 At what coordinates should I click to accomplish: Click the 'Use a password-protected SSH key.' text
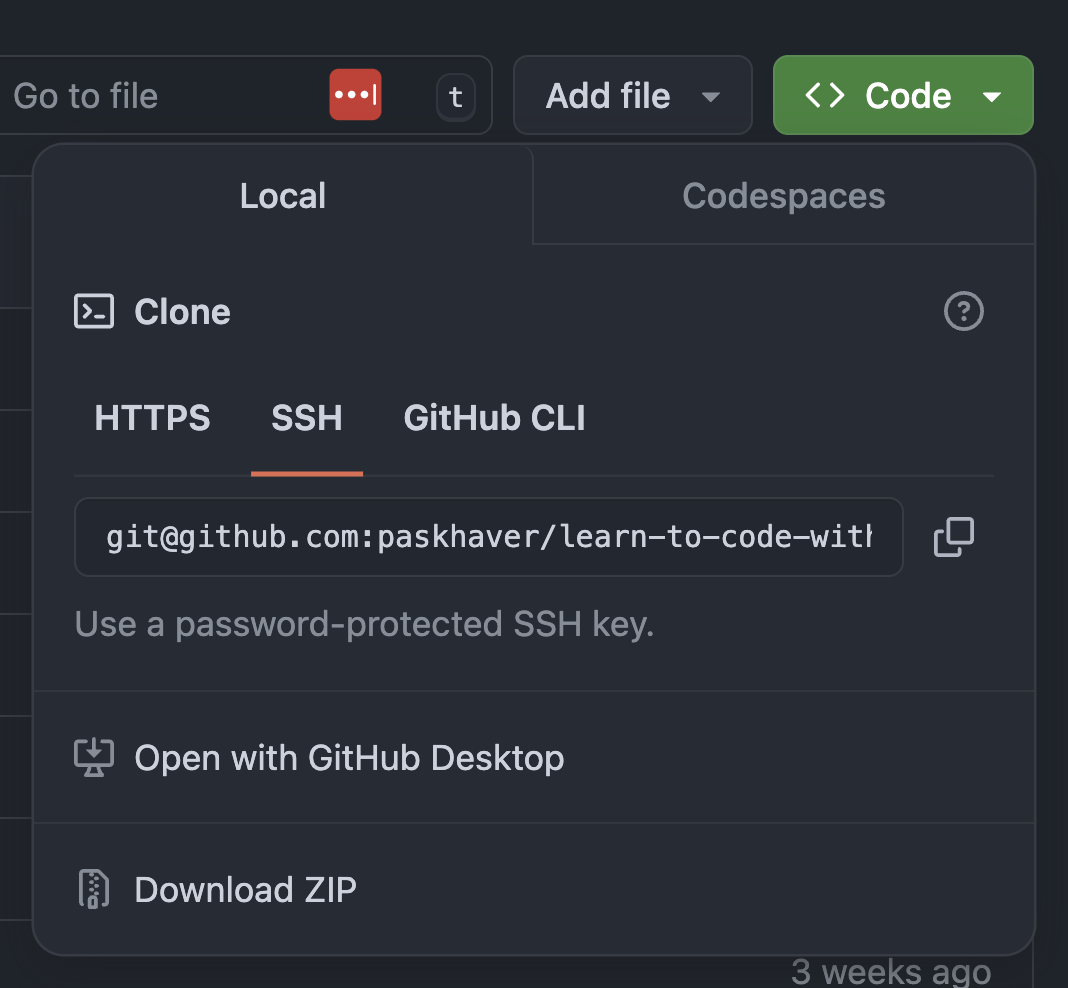(364, 624)
